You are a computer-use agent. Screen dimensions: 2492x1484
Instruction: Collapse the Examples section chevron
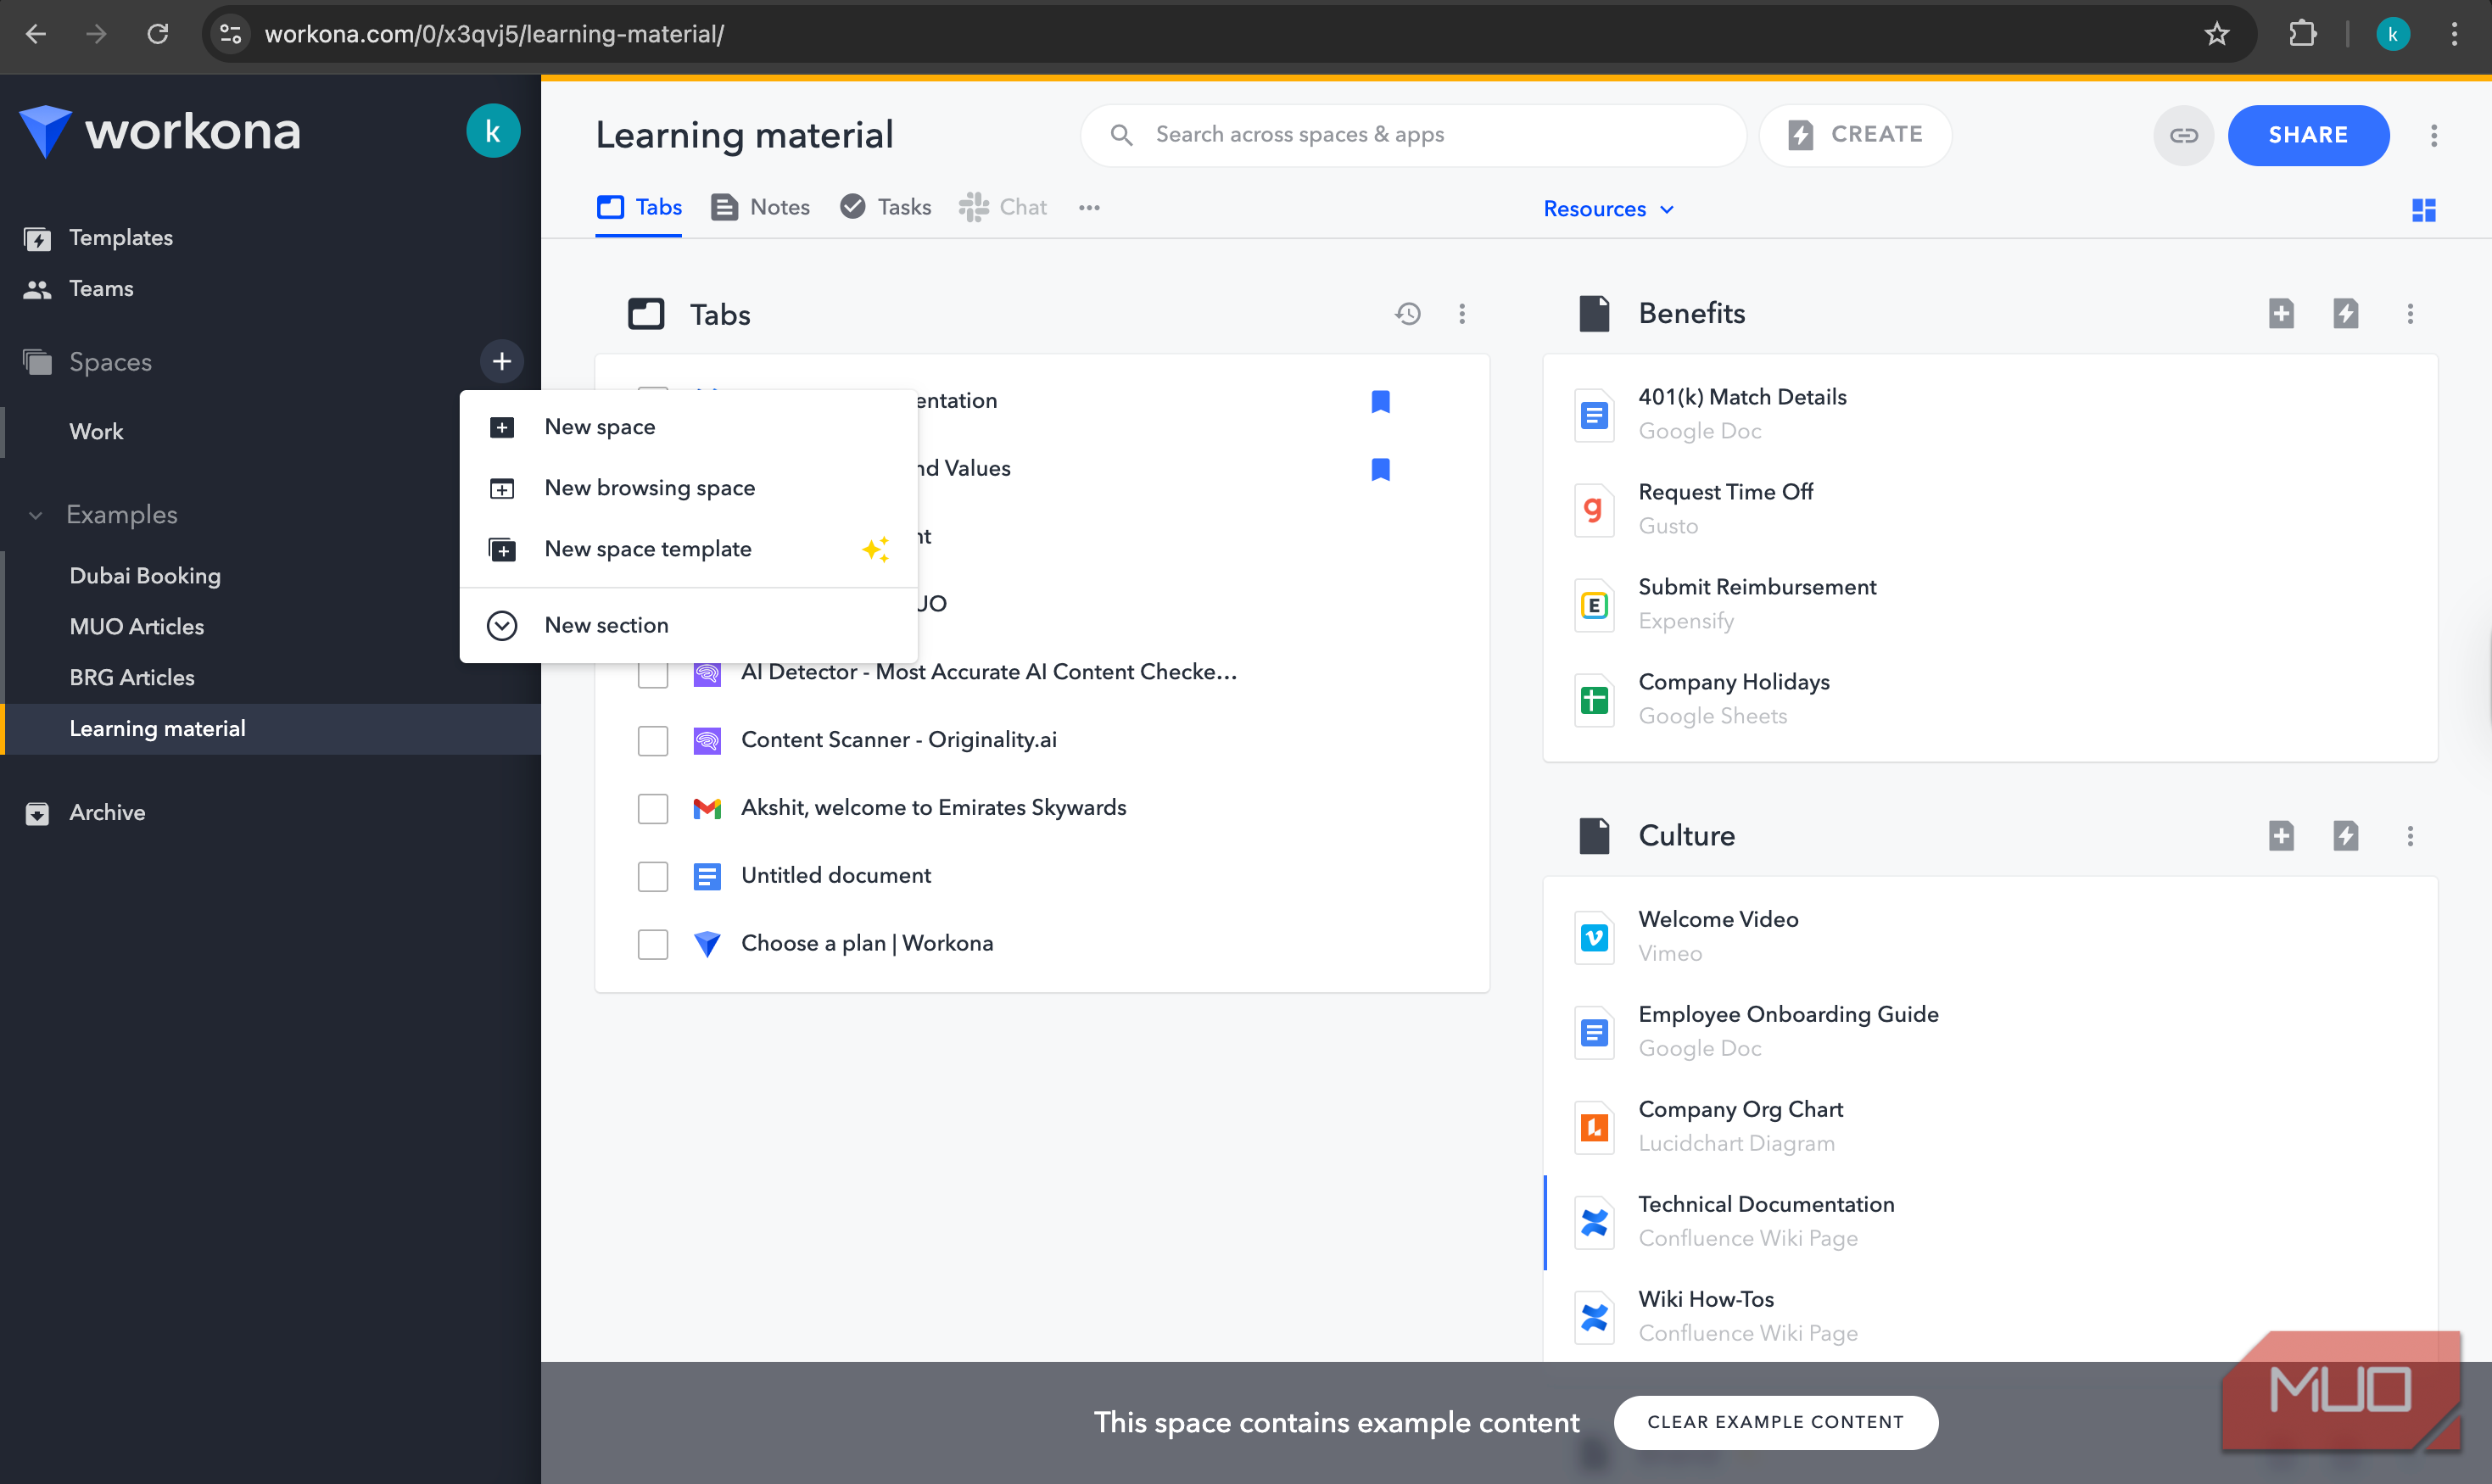(x=36, y=515)
